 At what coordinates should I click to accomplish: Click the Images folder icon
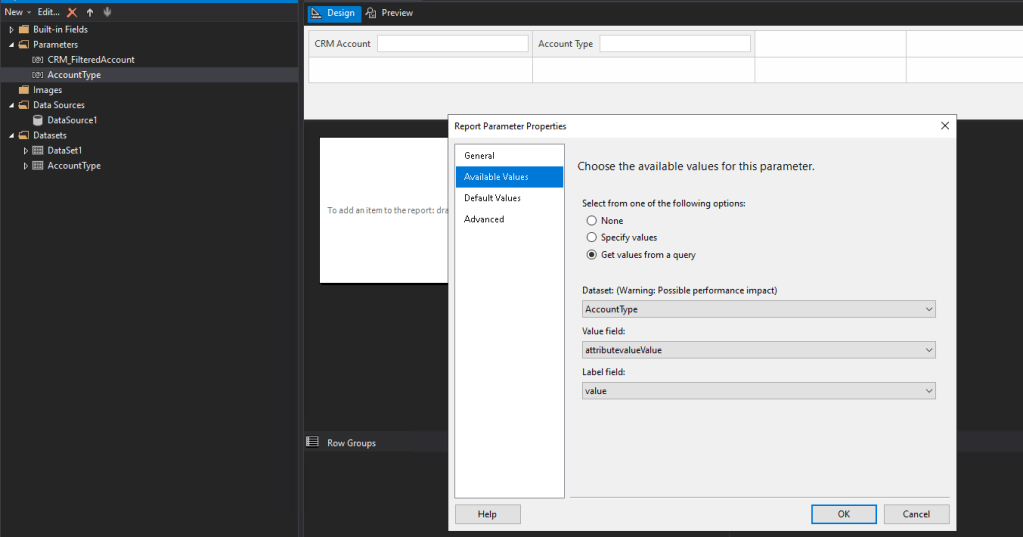24,90
